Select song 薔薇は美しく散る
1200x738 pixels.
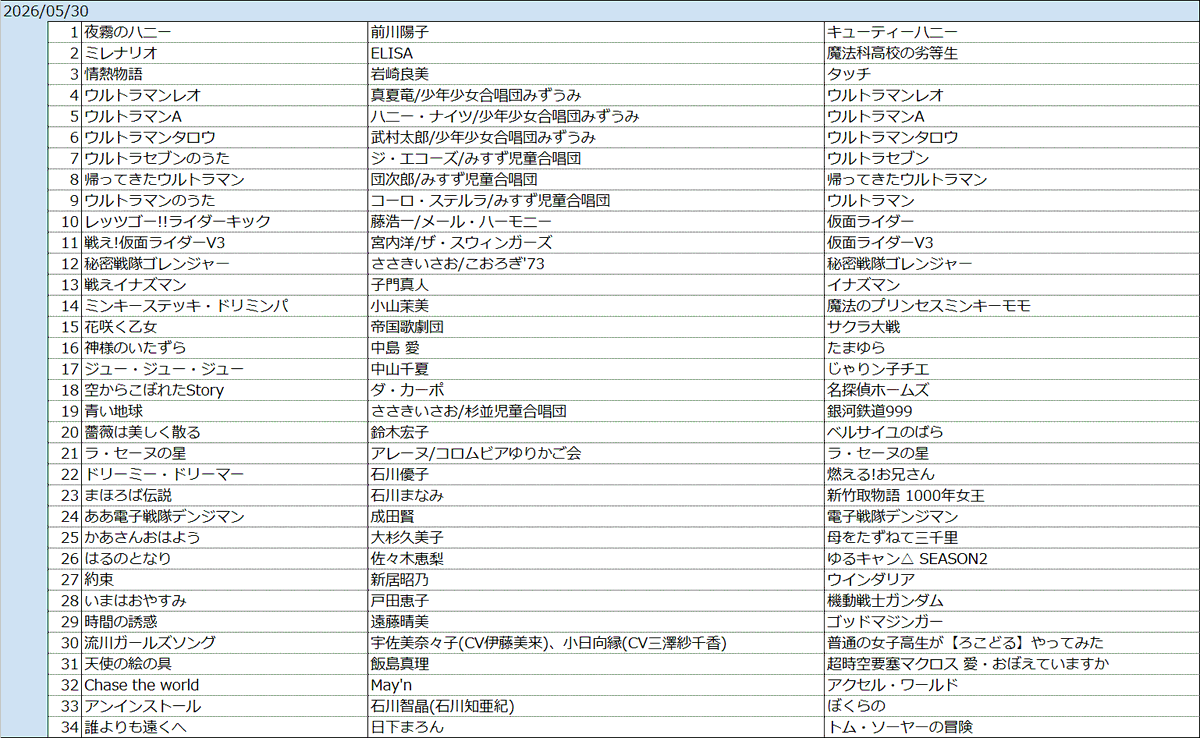[142, 431]
